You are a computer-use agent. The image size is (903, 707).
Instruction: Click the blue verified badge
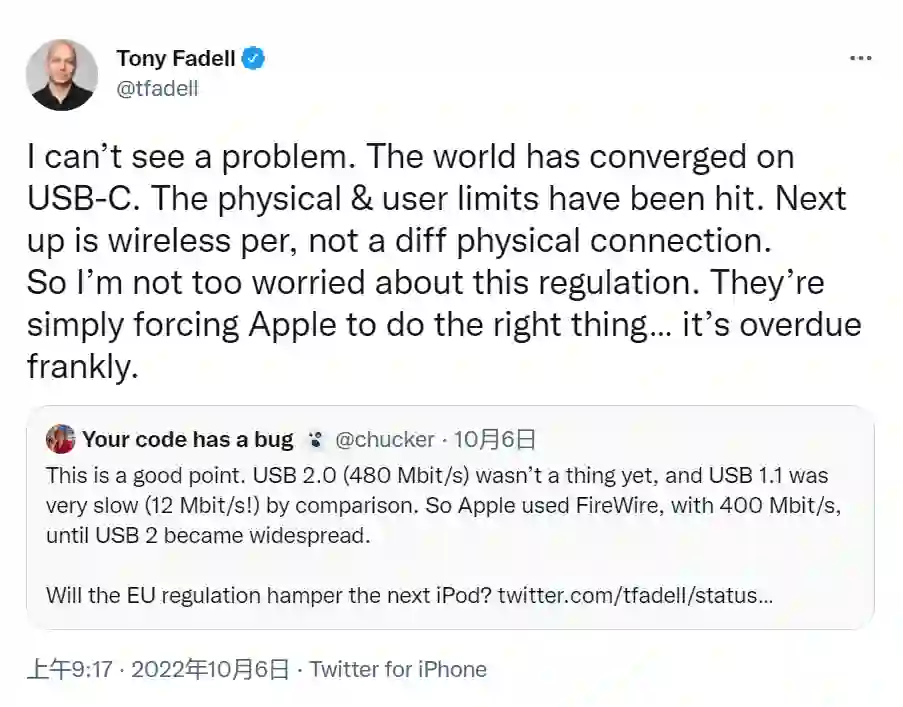click(x=254, y=58)
